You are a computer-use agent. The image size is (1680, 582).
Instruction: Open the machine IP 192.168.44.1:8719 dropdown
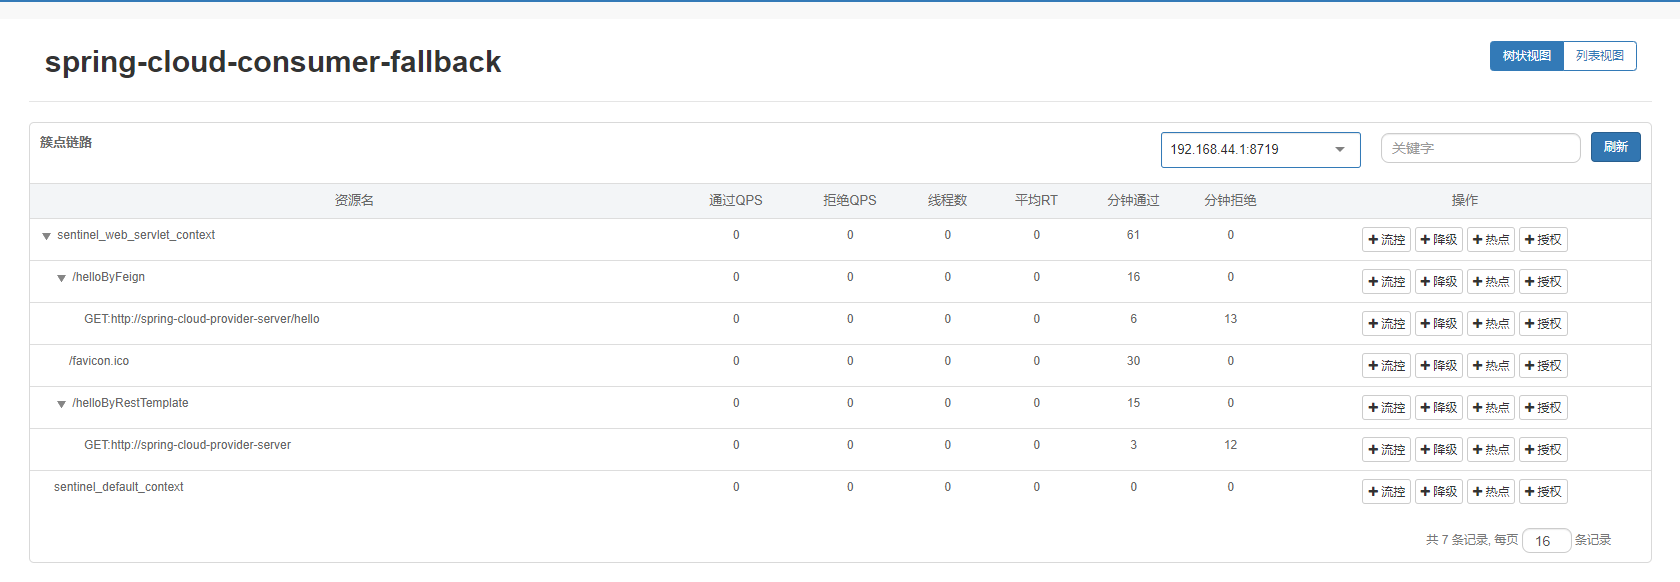tap(1260, 150)
